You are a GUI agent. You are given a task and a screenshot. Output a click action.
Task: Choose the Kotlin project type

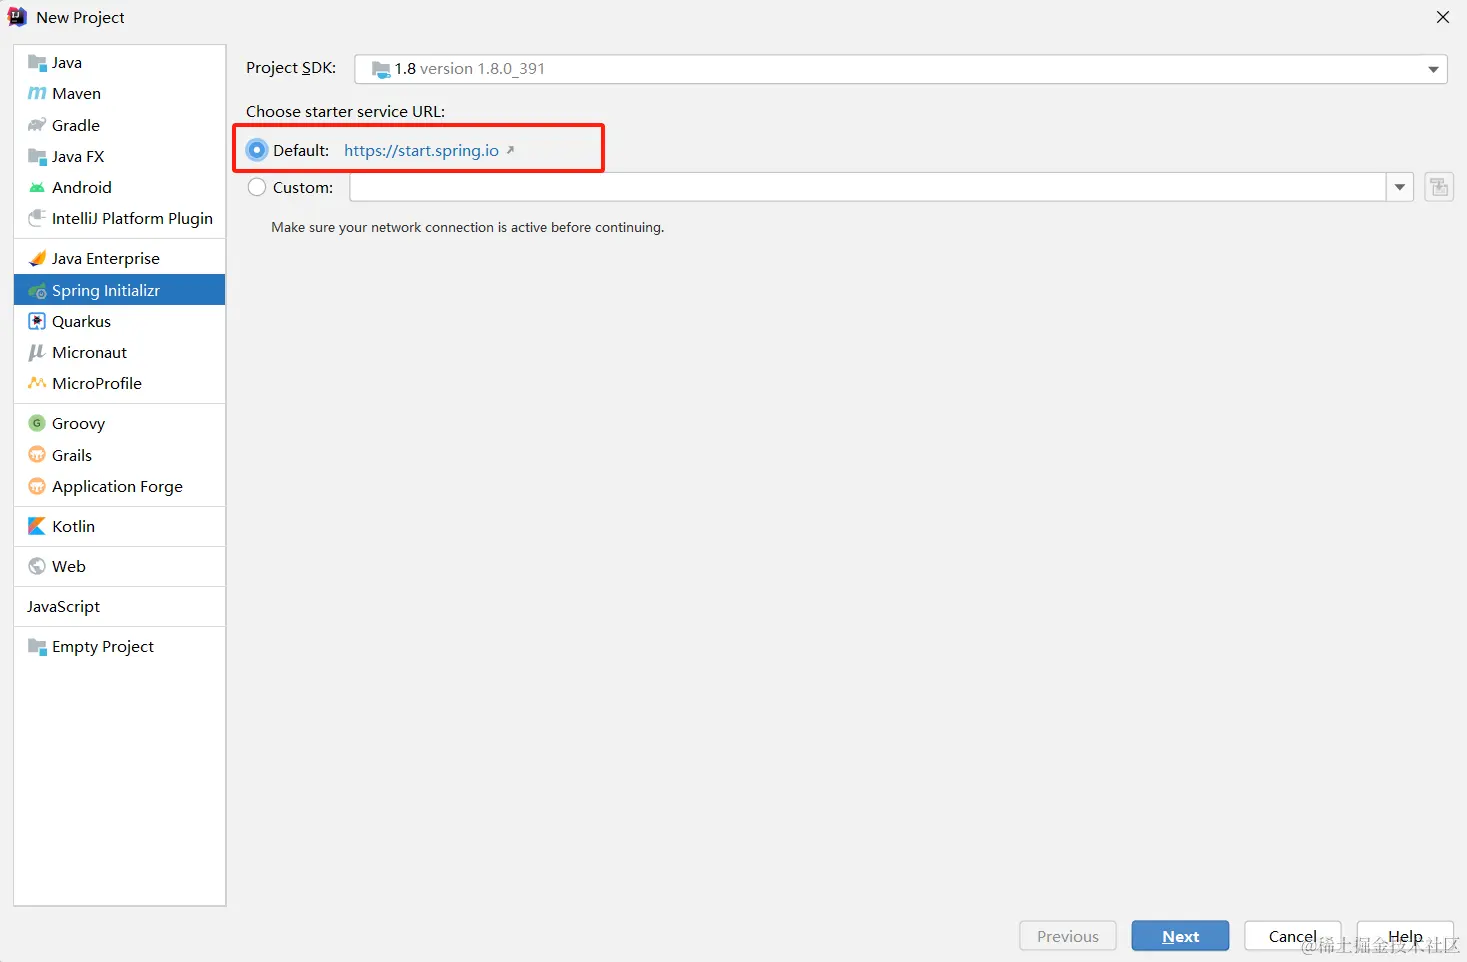tap(119, 526)
